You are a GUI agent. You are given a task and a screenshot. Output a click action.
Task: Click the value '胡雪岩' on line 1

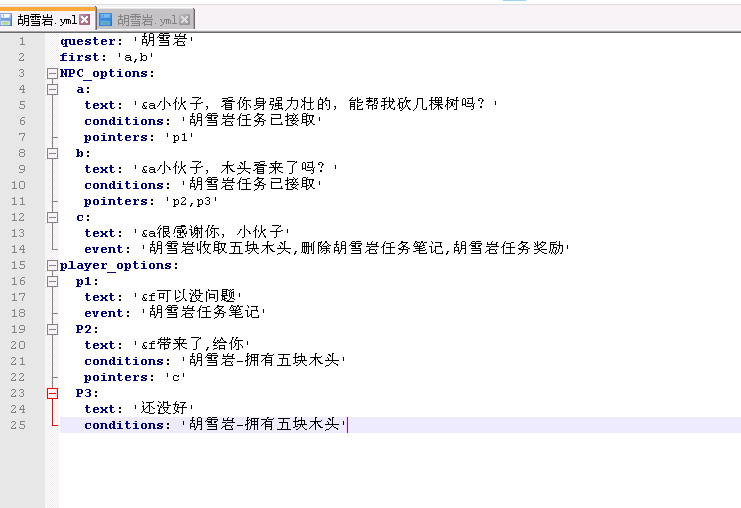(x=164, y=40)
